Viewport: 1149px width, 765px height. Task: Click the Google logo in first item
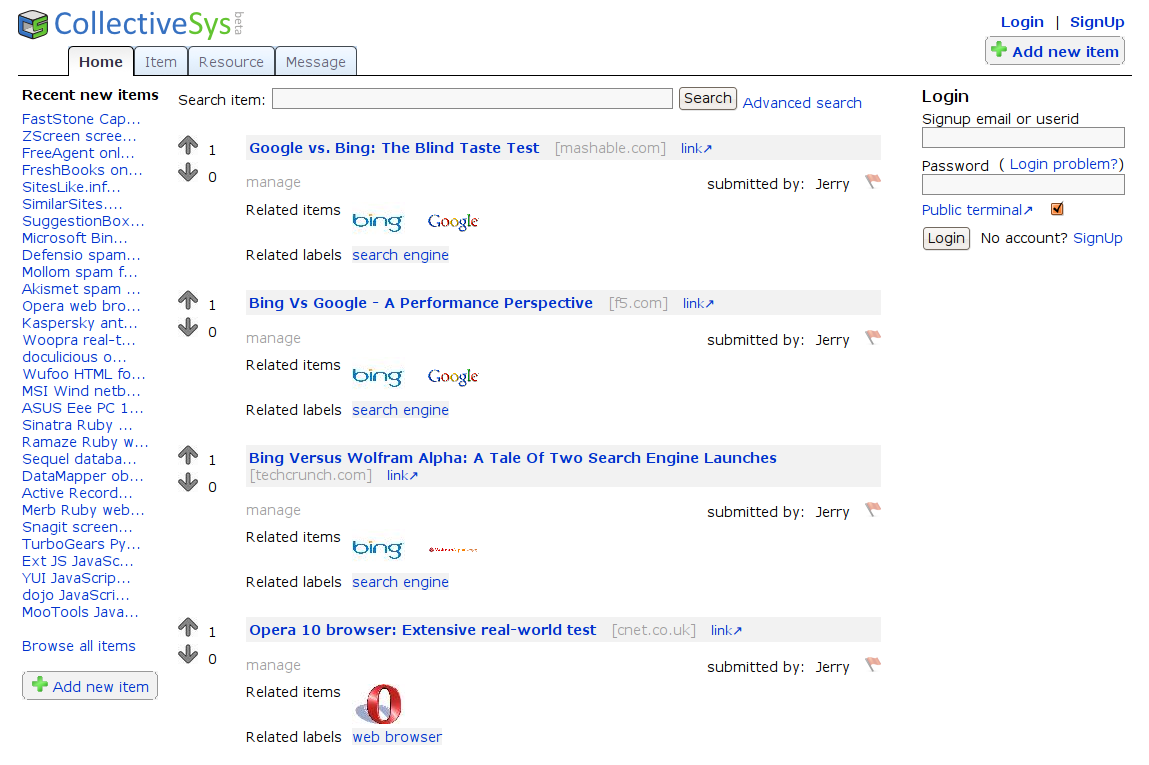point(453,221)
